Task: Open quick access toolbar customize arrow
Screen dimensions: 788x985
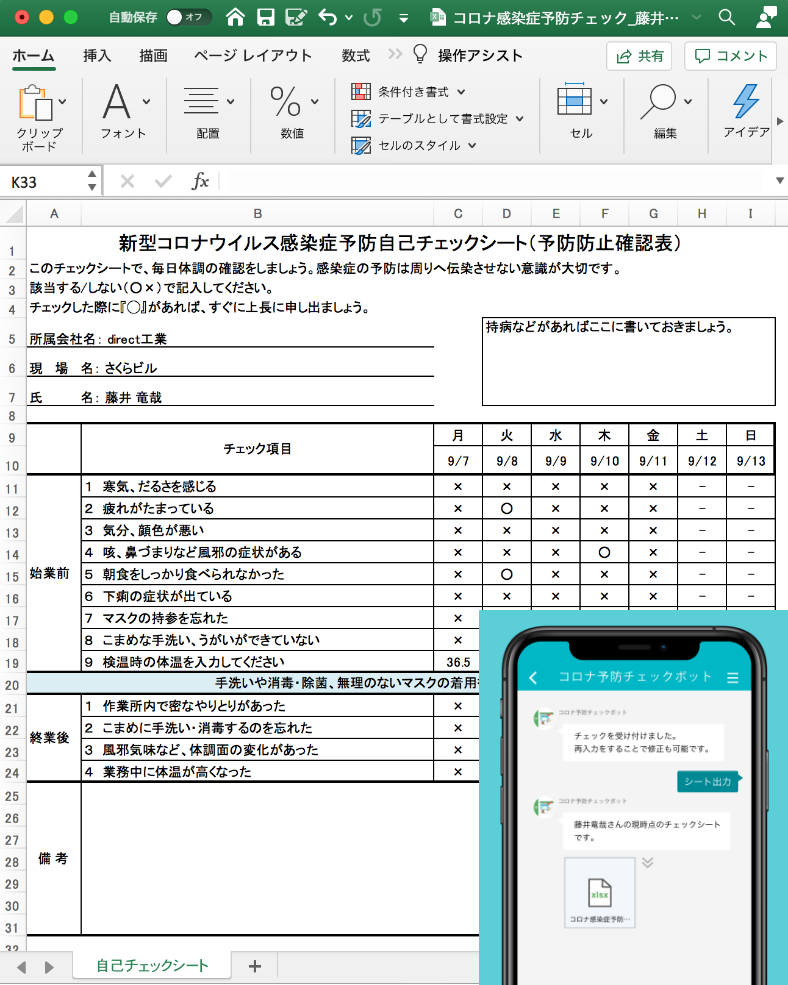Action: pyautogui.click(x=403, y=18)
